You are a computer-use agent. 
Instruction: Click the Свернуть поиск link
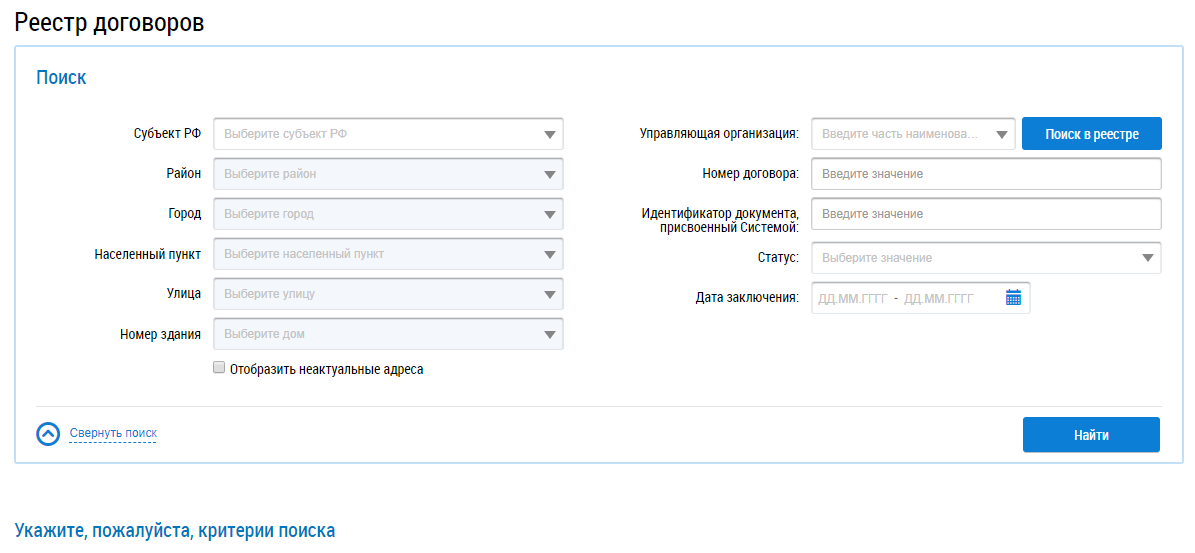coord(113,433)
